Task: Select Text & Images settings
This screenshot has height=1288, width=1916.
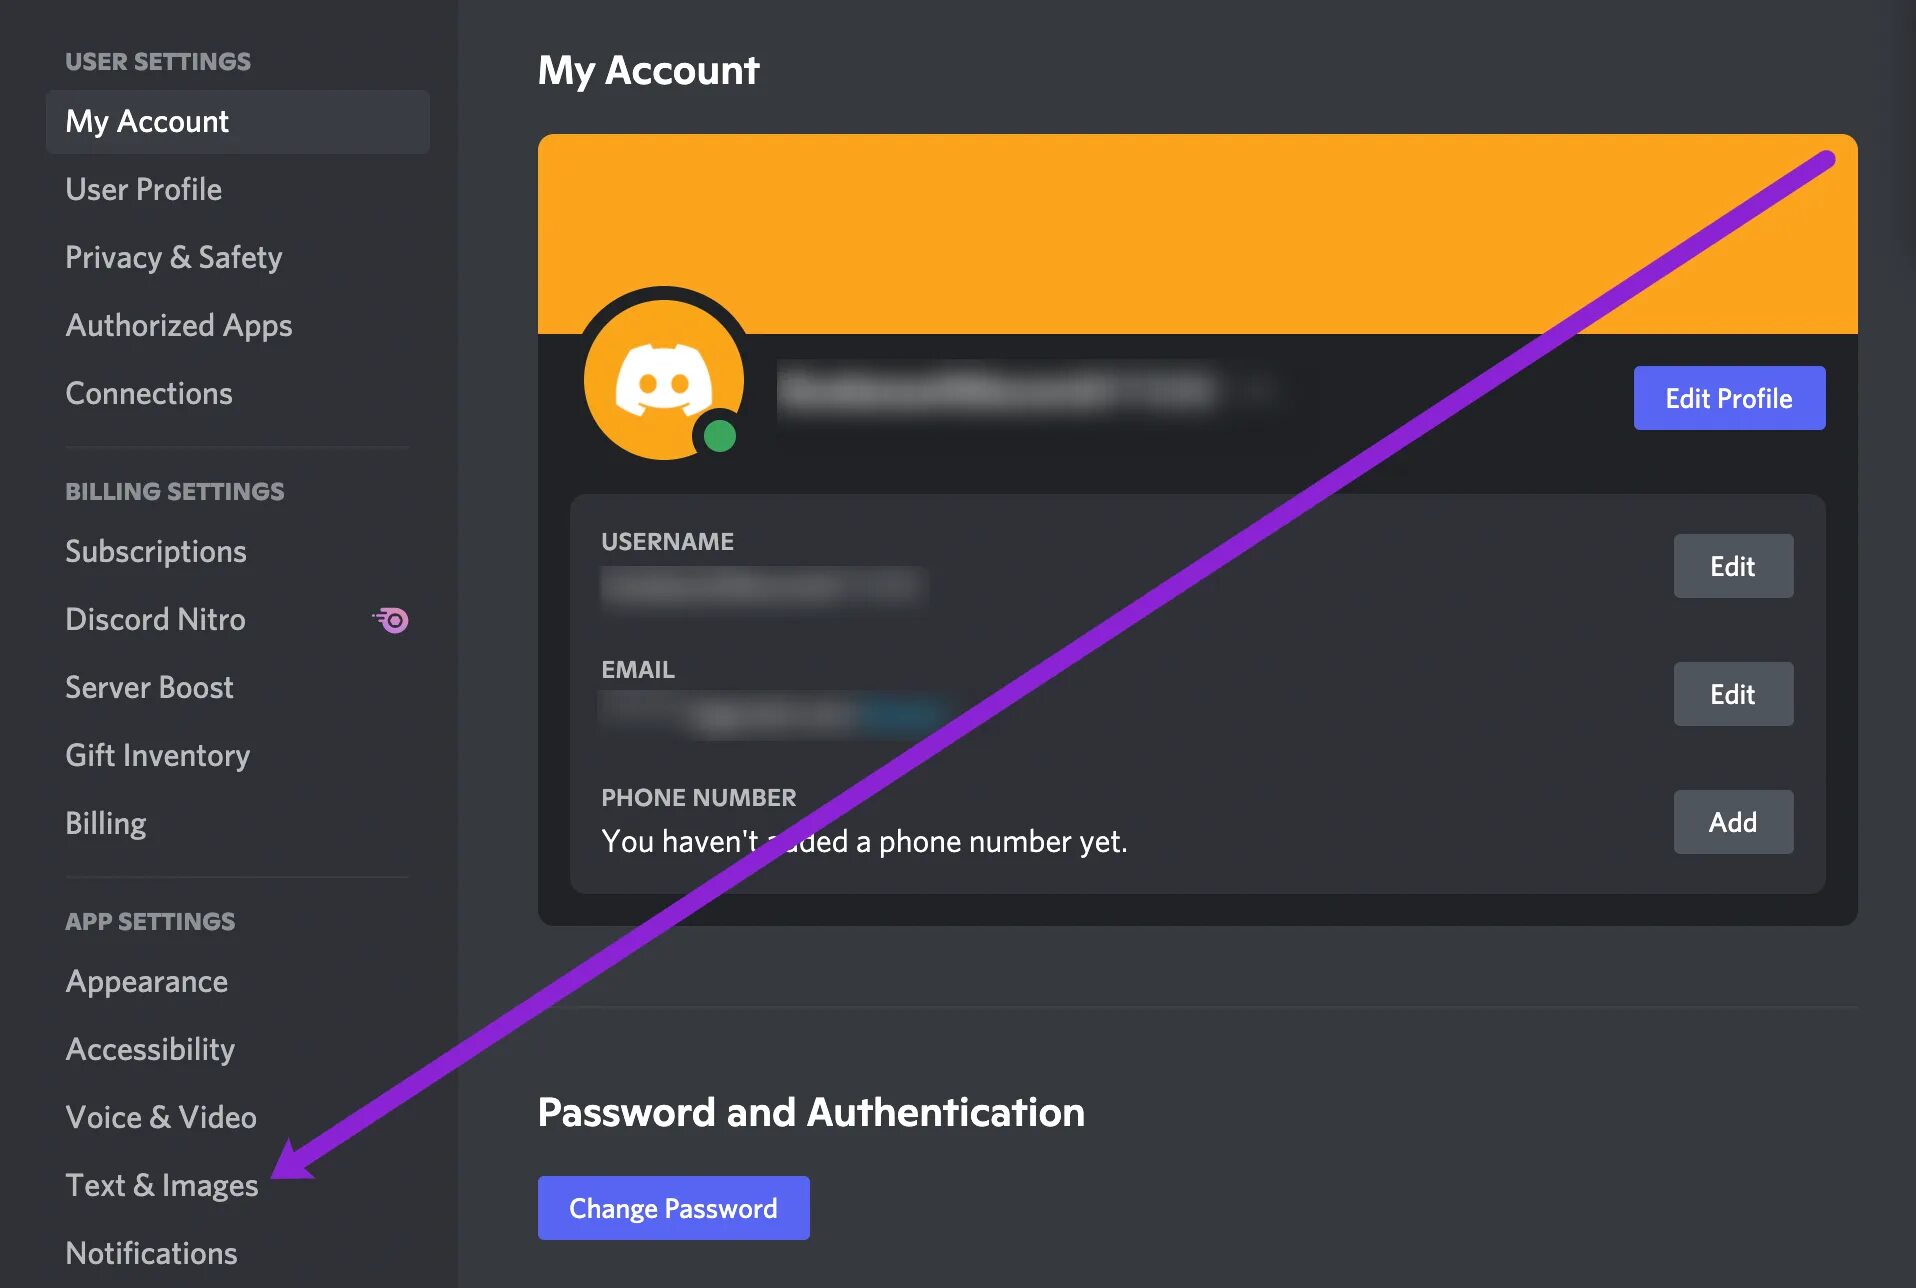Action: 162,1186
